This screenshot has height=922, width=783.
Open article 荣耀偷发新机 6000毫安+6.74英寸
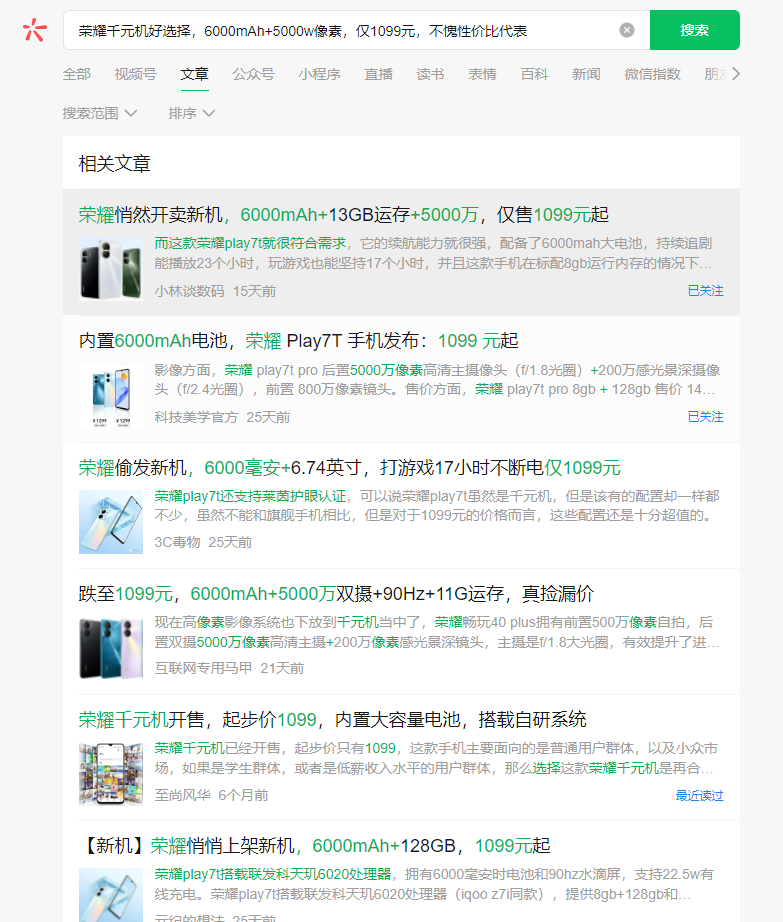tap(349, 467)
